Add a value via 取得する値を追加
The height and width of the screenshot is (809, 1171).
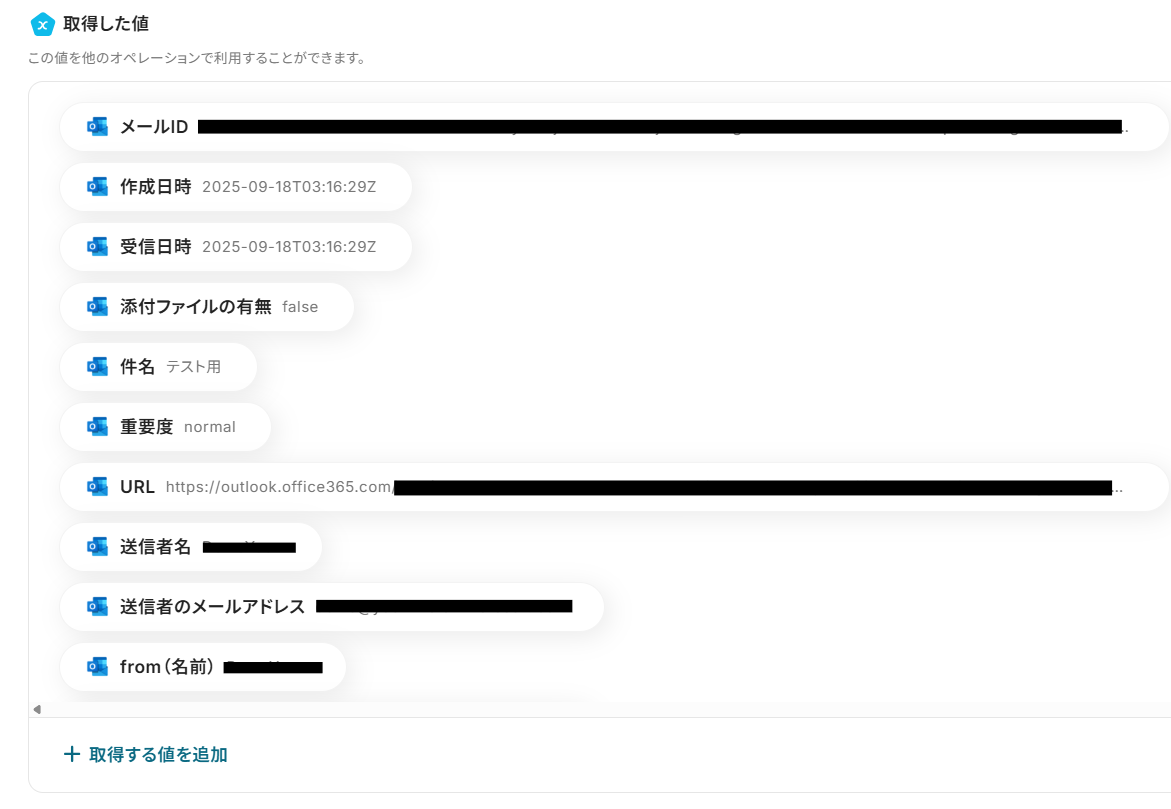pos(146,754)
